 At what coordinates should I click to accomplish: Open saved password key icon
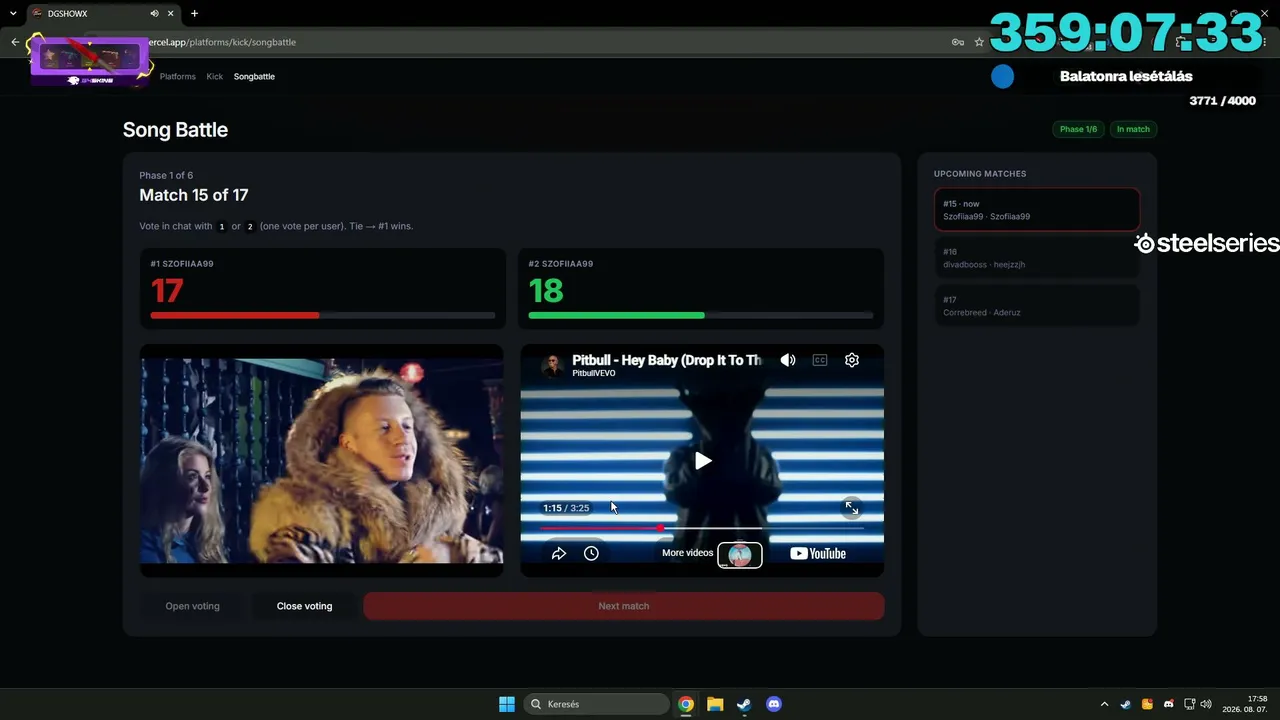[x=957, y=42]
